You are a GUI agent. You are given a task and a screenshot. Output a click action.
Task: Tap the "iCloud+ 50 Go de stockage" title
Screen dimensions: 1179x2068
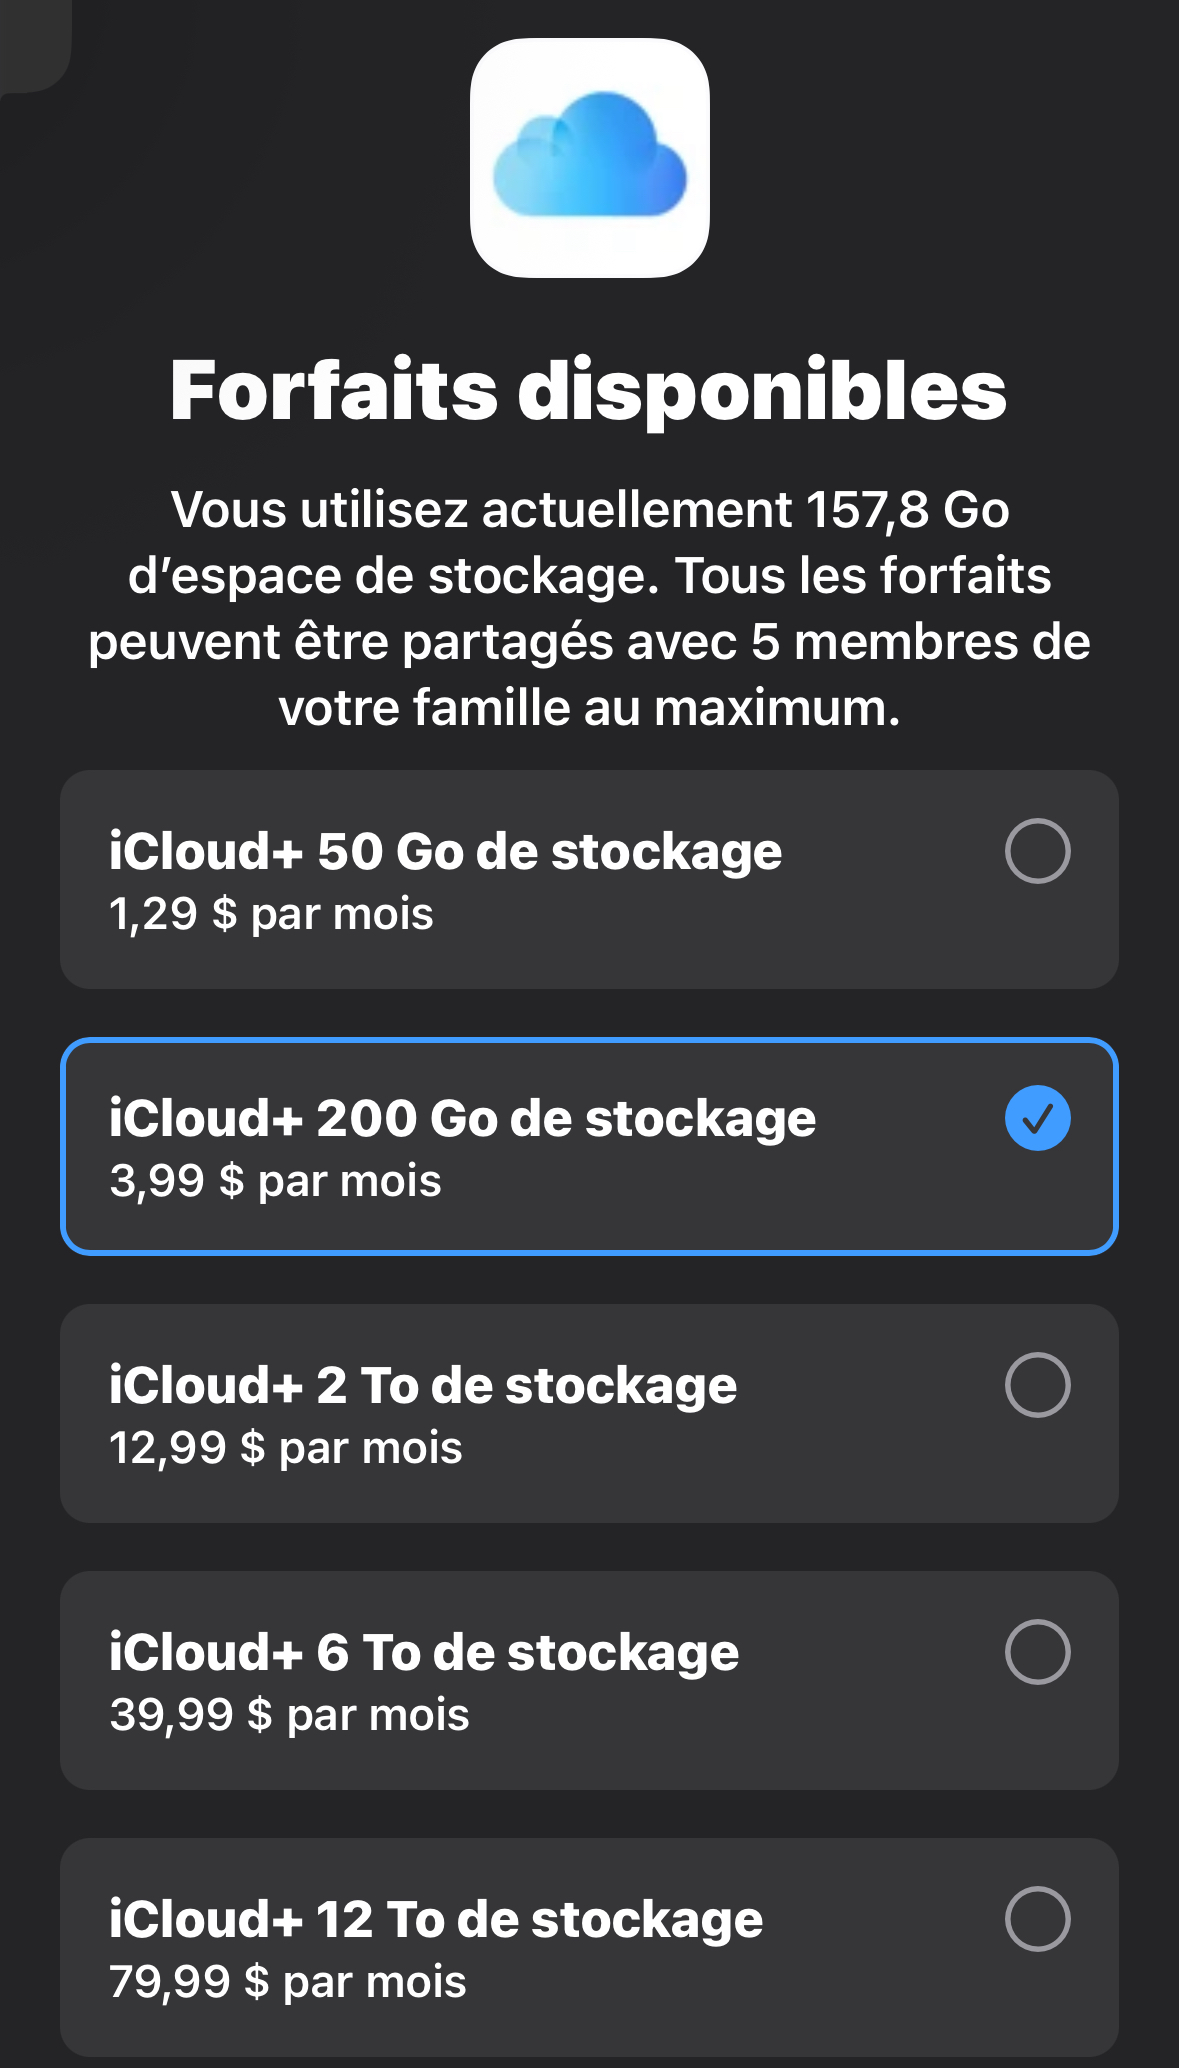445,851
